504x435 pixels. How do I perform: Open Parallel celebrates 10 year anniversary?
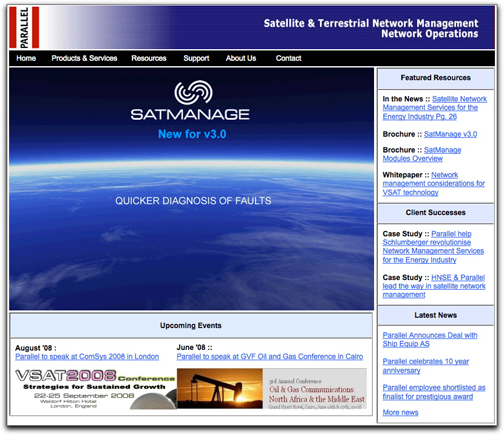(x=426, y=366)
